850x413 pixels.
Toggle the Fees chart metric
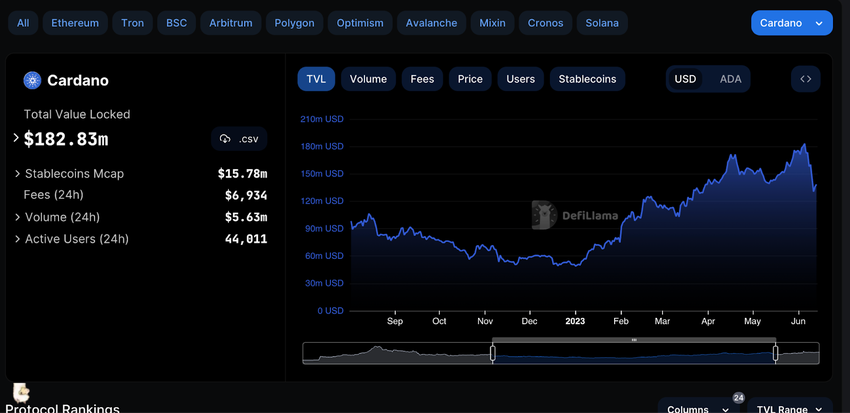pos(422,79)
